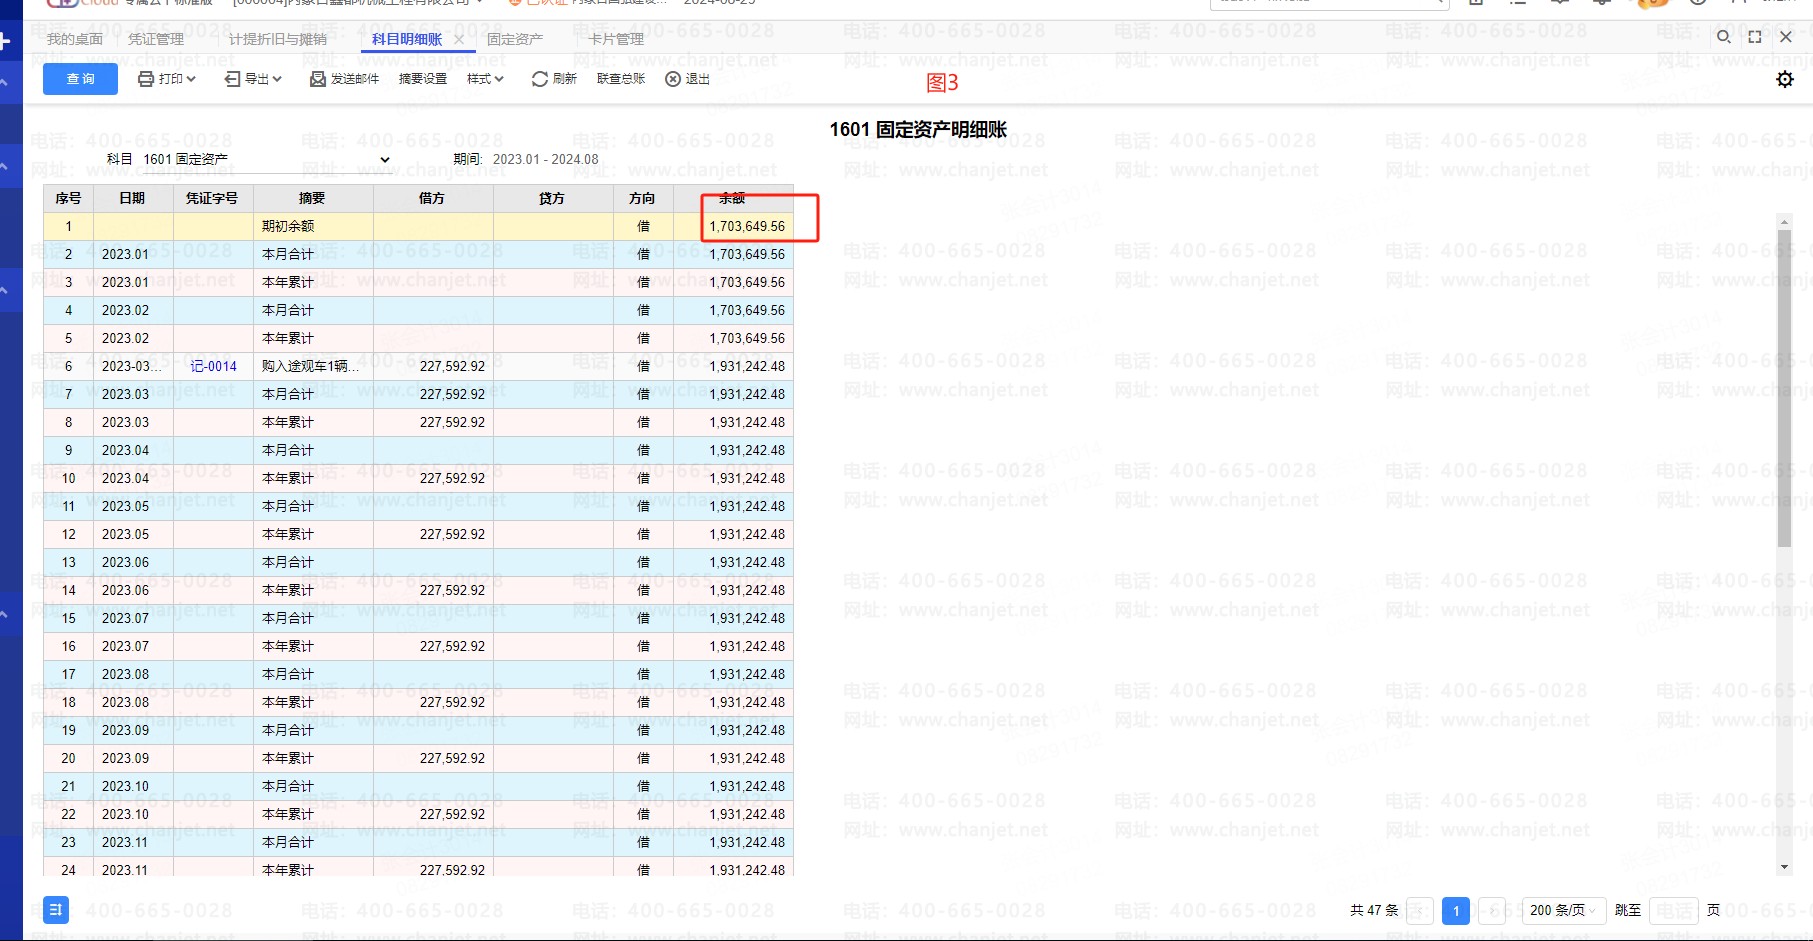Switch to the 凭证管理 tab
1813x941 pixels.
point(156,39)
